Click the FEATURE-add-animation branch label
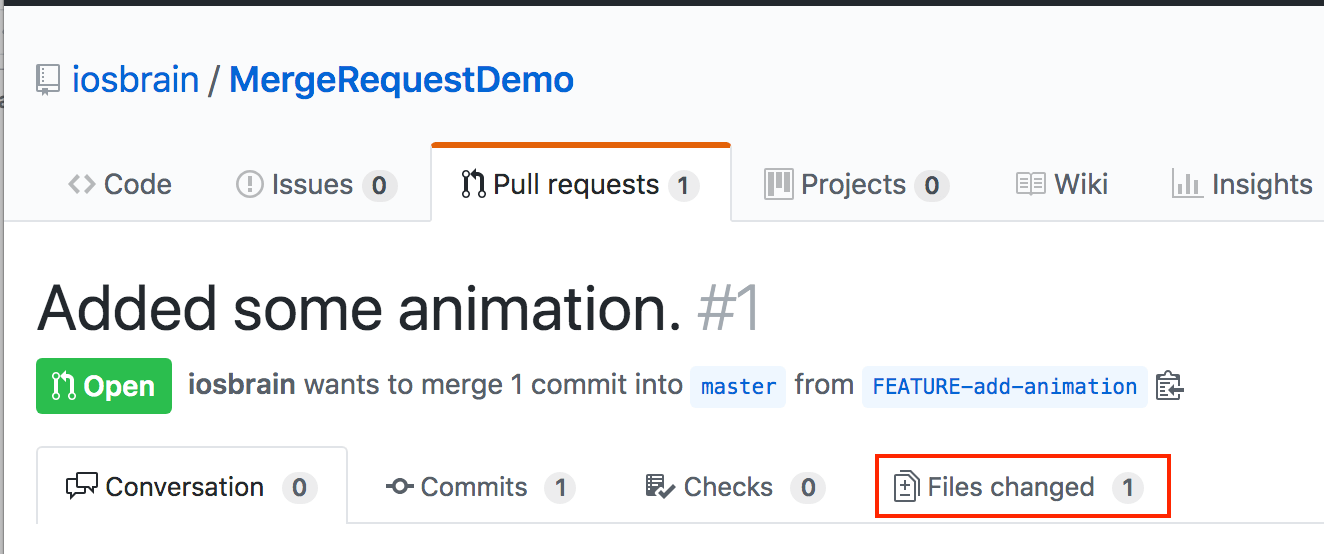This screenshot has height=554, width=1324. [1004, 387]
